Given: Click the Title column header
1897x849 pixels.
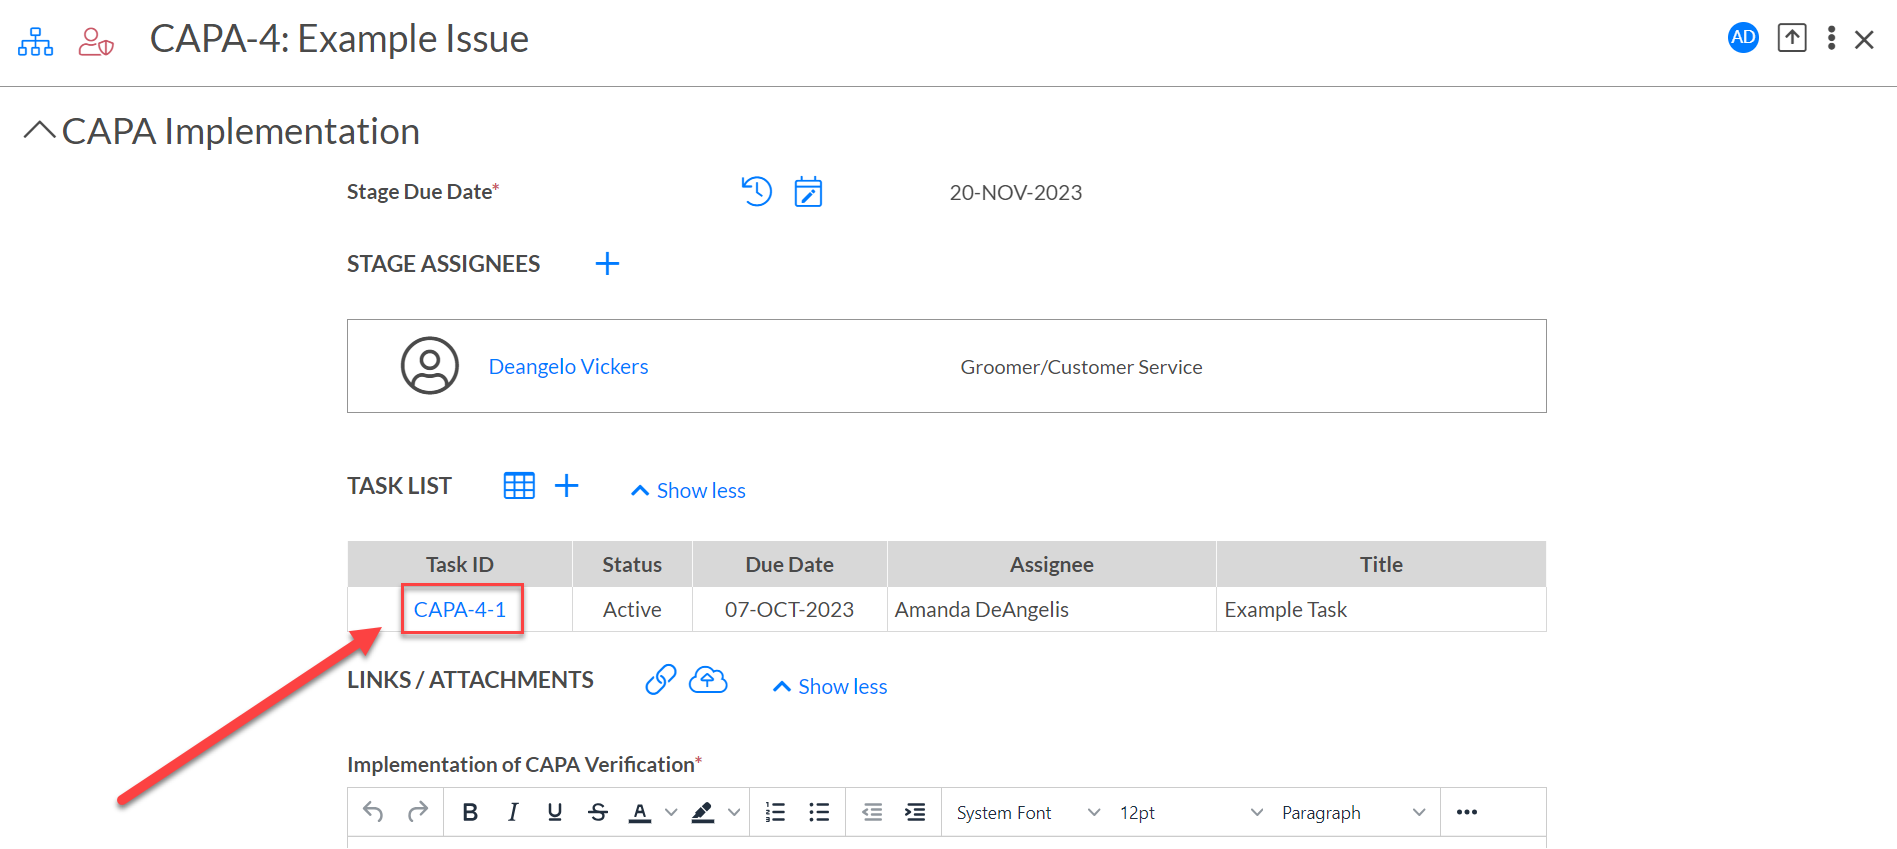Looking at the screenshot, I should pyautogui.click(x=1381, y=565).
